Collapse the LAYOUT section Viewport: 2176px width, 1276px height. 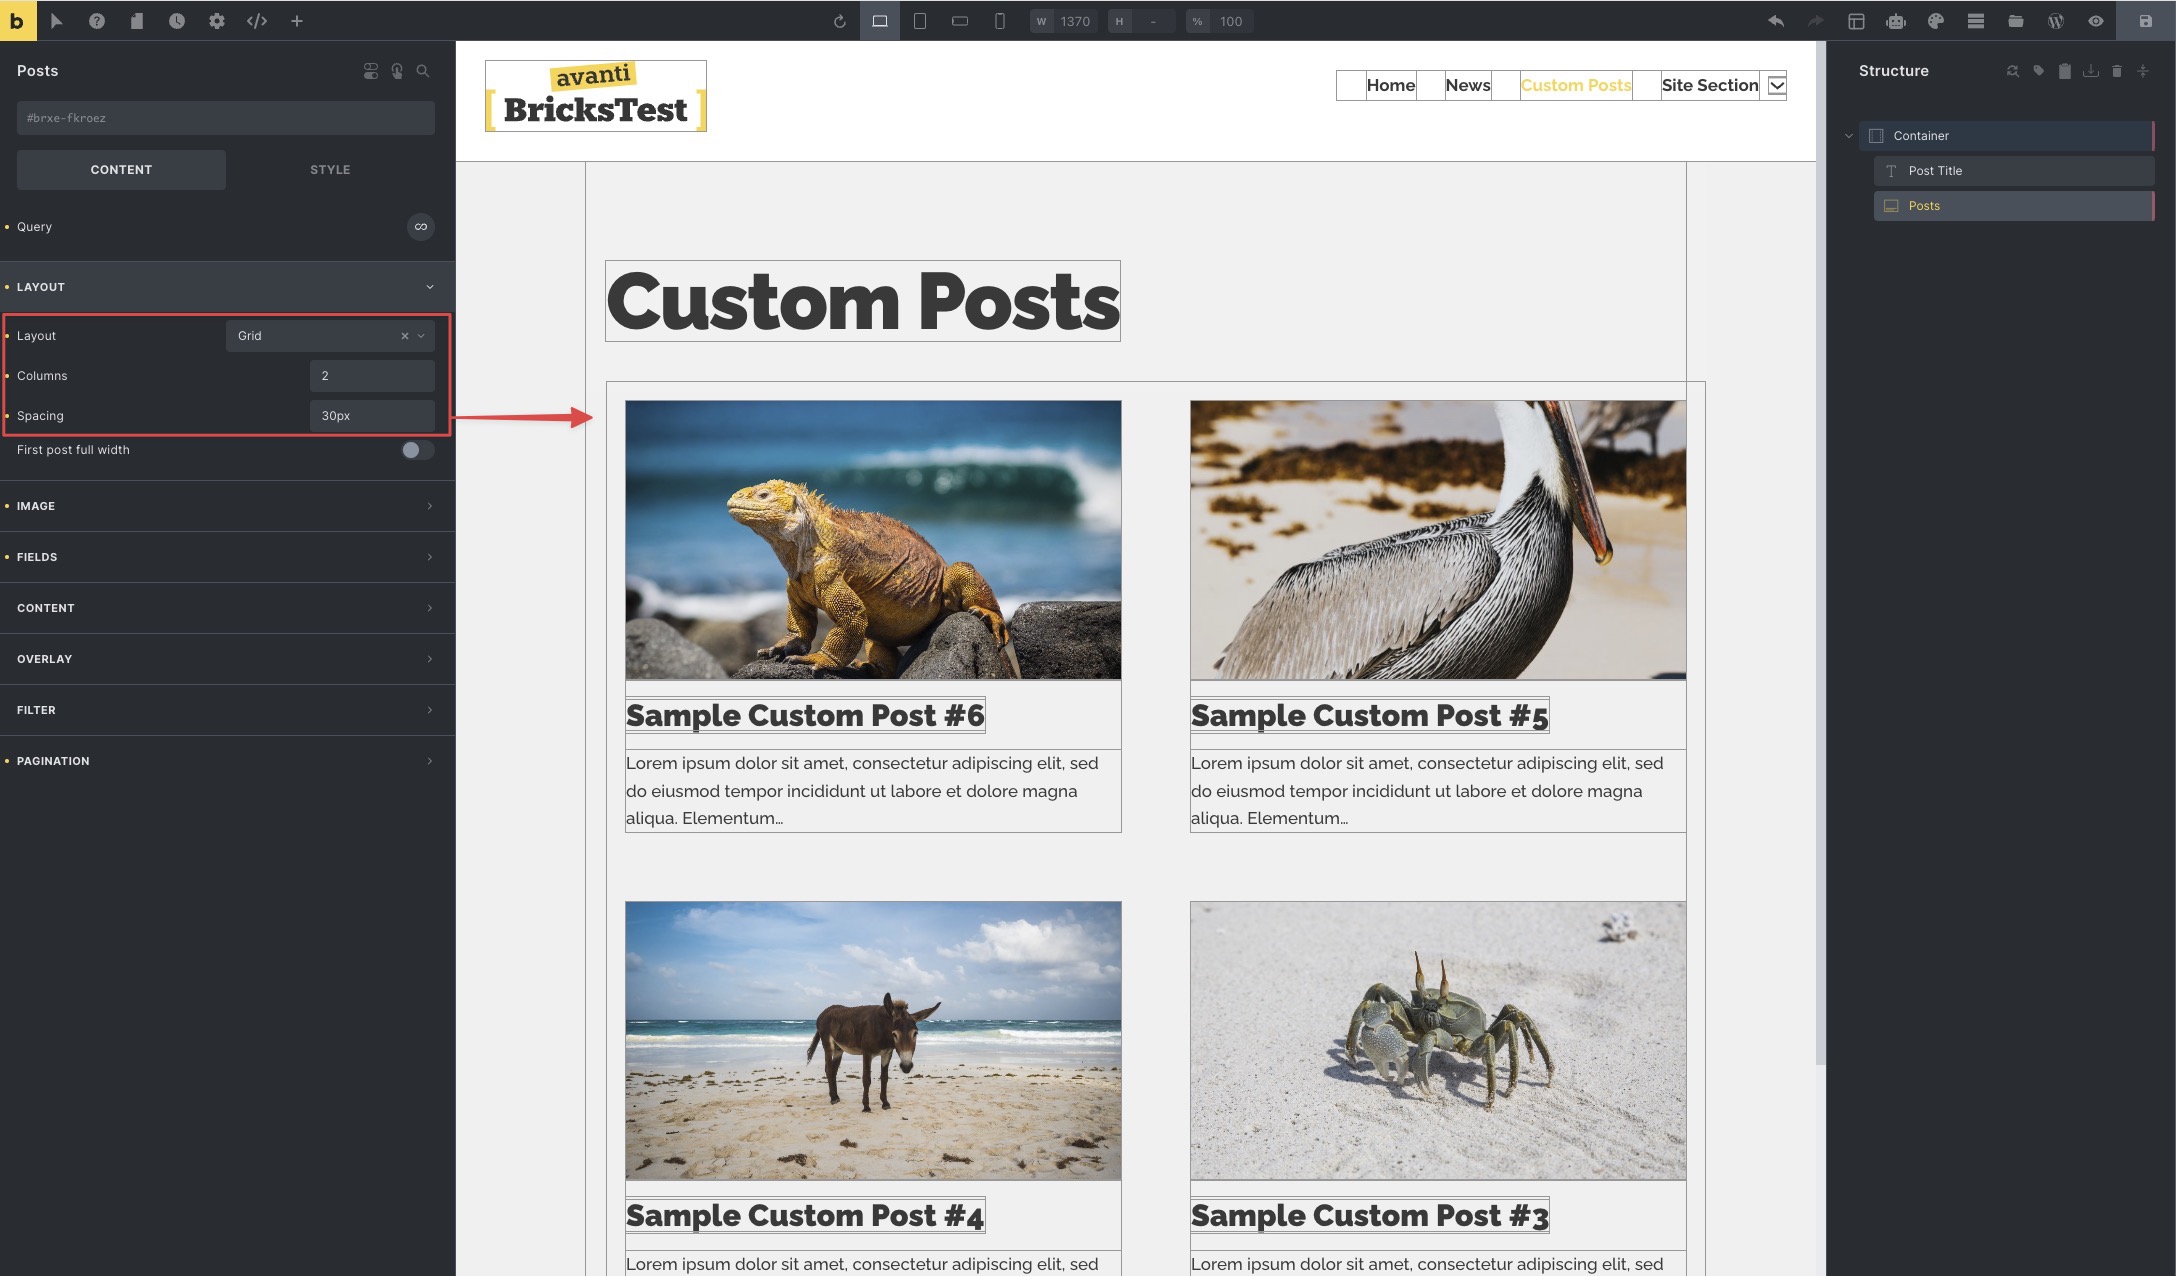point(227,287)
